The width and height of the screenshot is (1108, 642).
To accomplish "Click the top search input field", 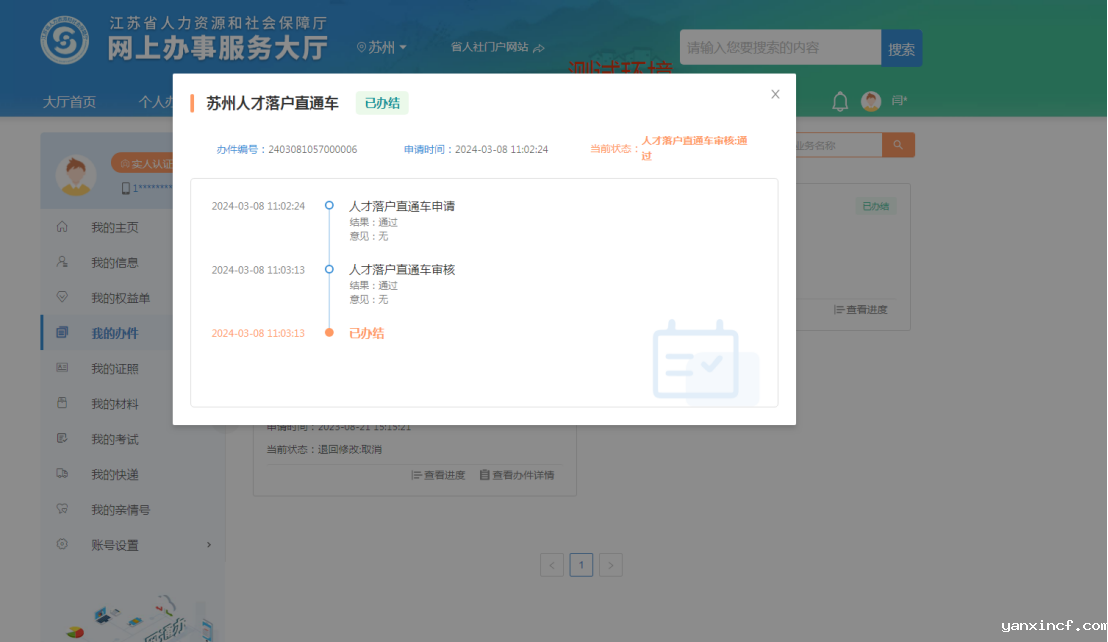I will 780,47.
